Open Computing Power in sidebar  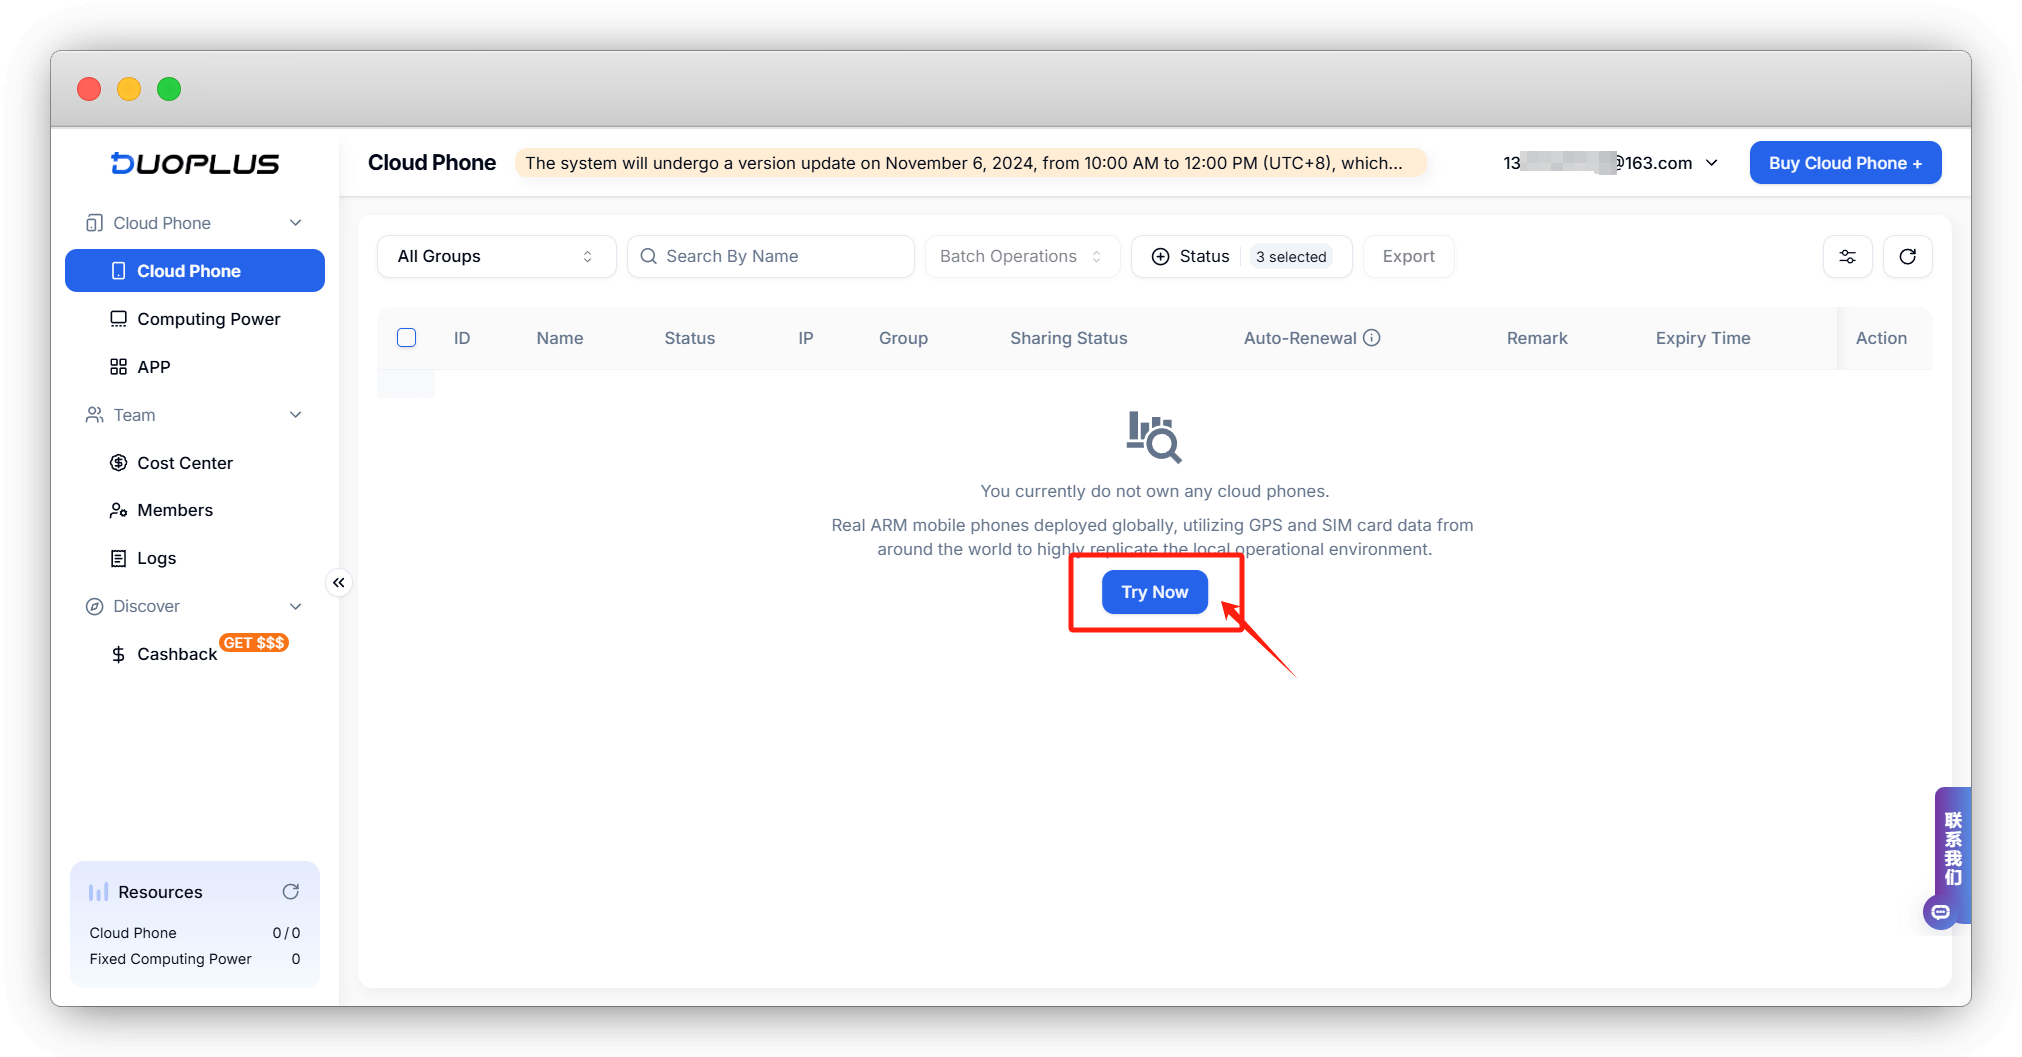pyautogui.click(x=208, y=319)
